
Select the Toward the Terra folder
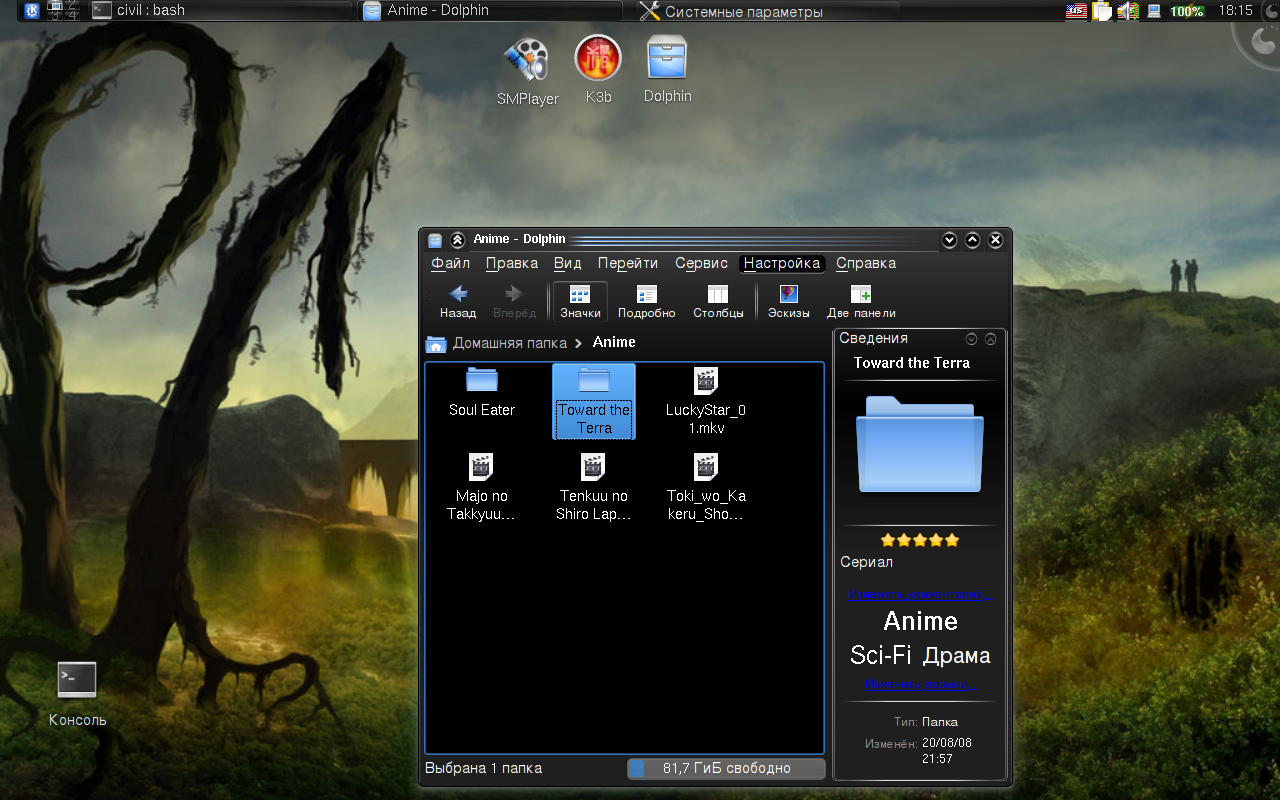(594, 401)
